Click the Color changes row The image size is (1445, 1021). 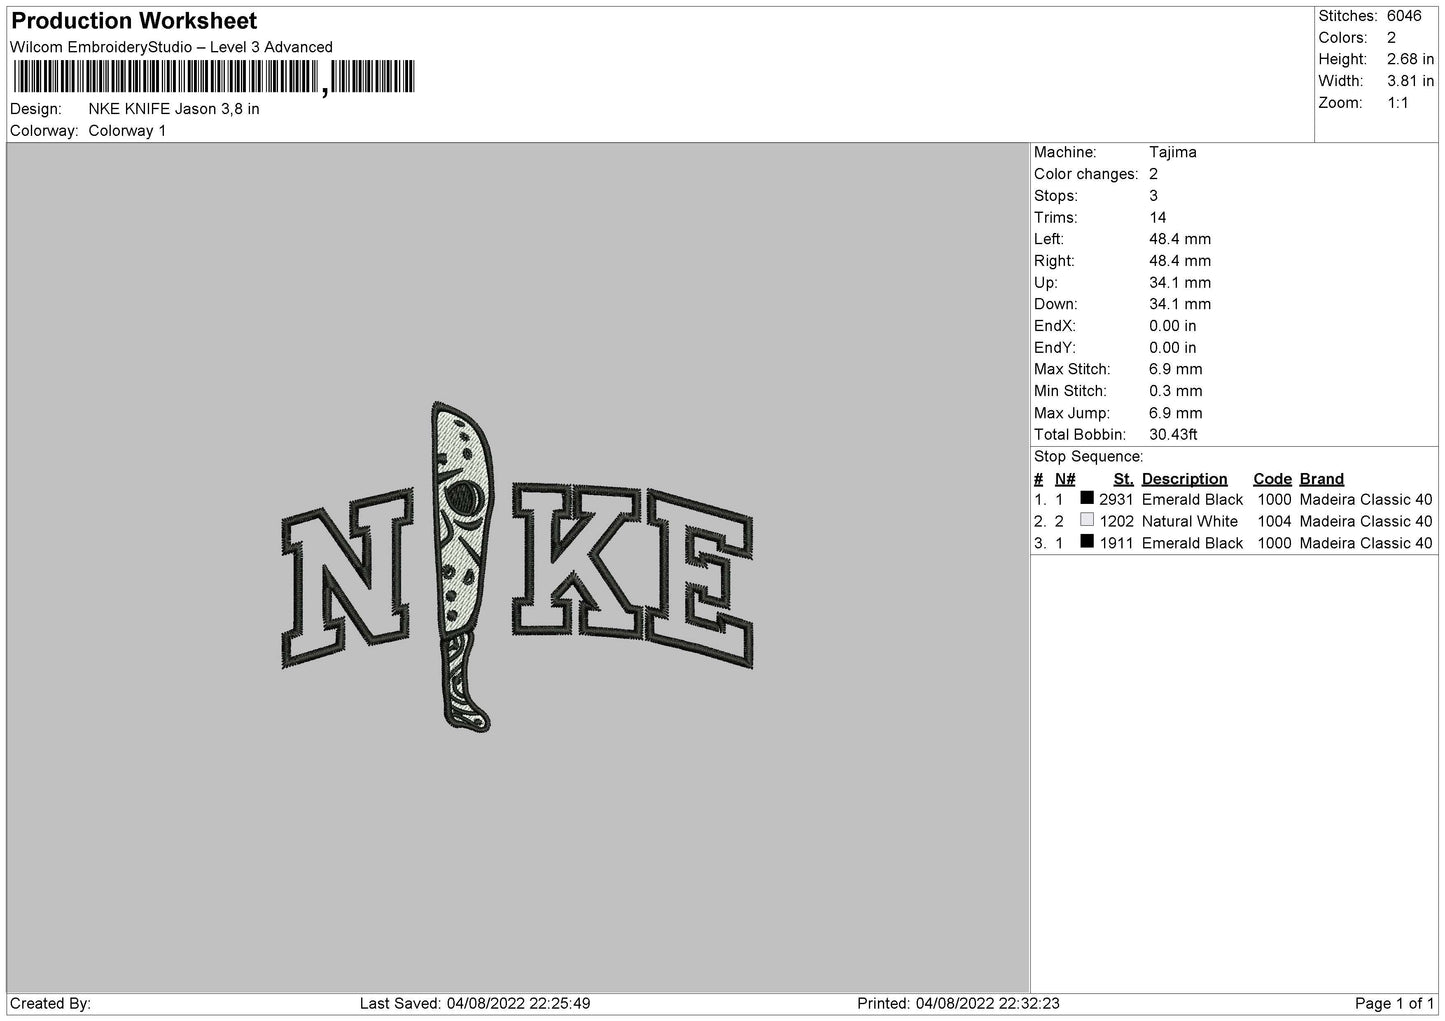coord(1096,174)
